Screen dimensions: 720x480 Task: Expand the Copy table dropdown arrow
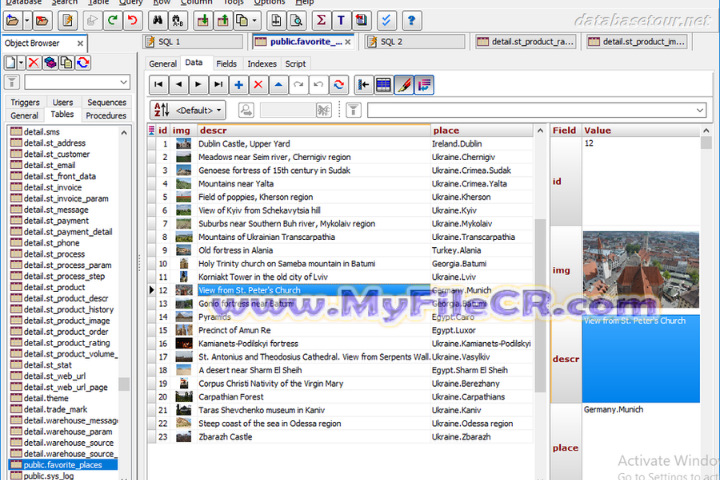tap(254, 21)
